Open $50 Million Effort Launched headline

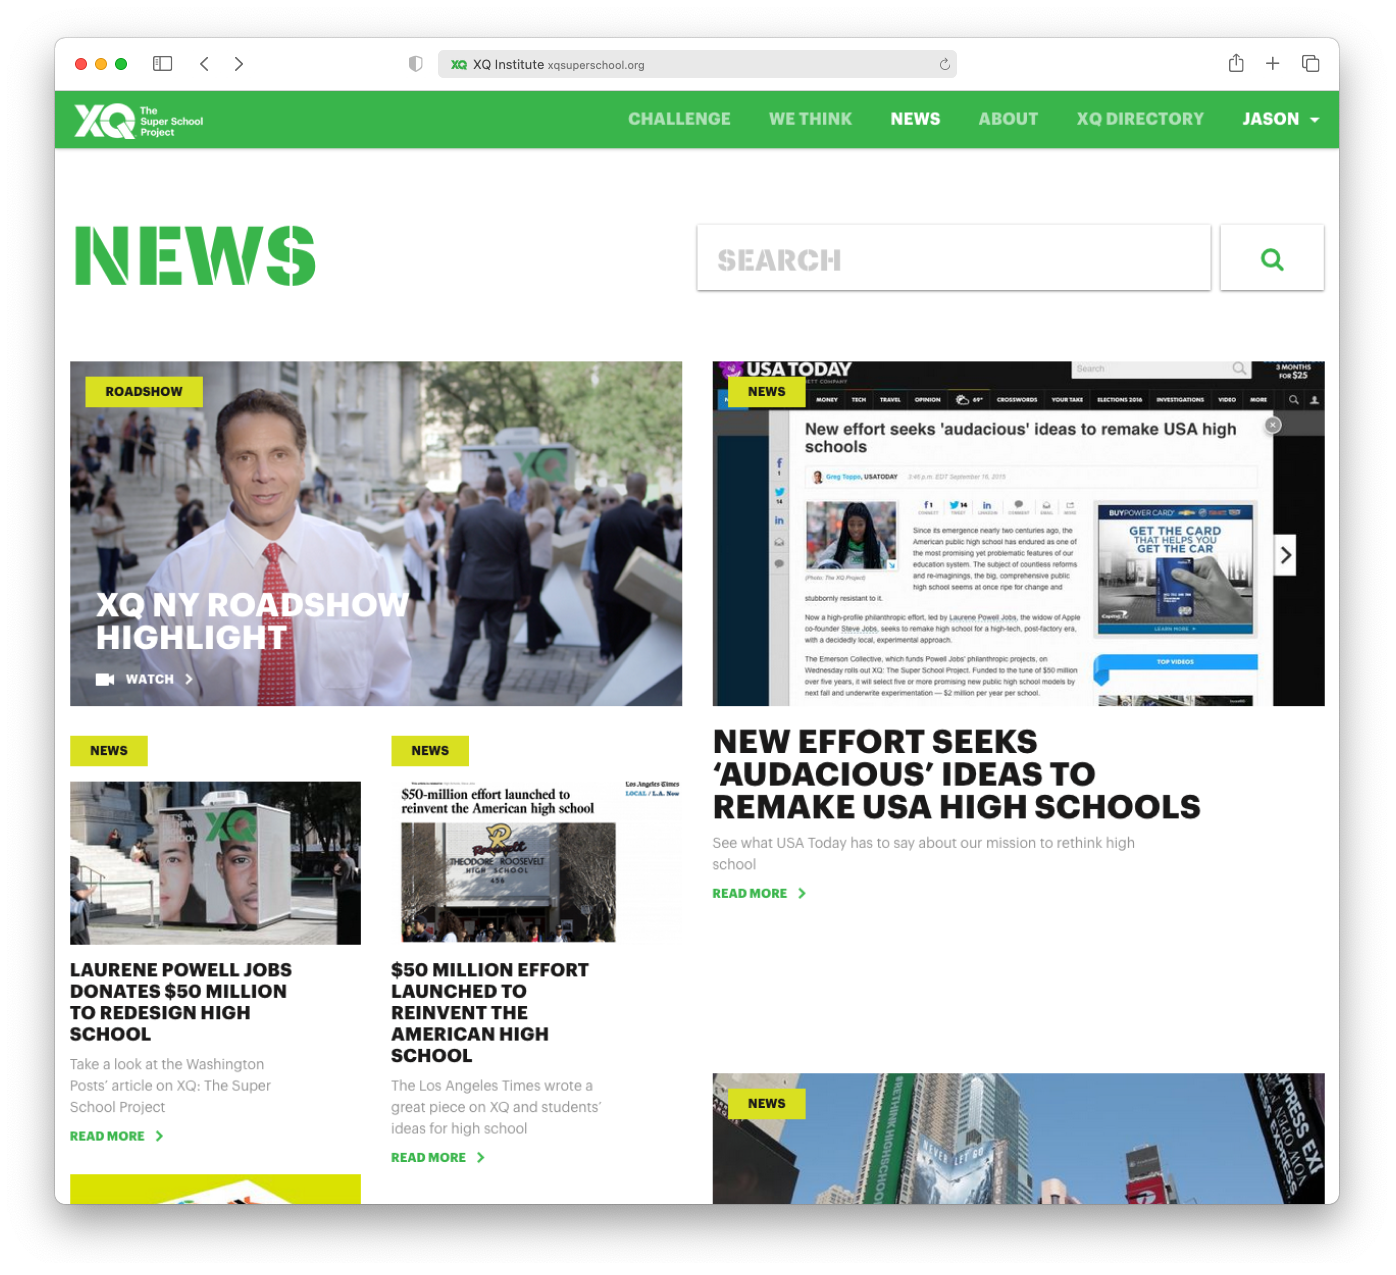(x=490, y=1012)
